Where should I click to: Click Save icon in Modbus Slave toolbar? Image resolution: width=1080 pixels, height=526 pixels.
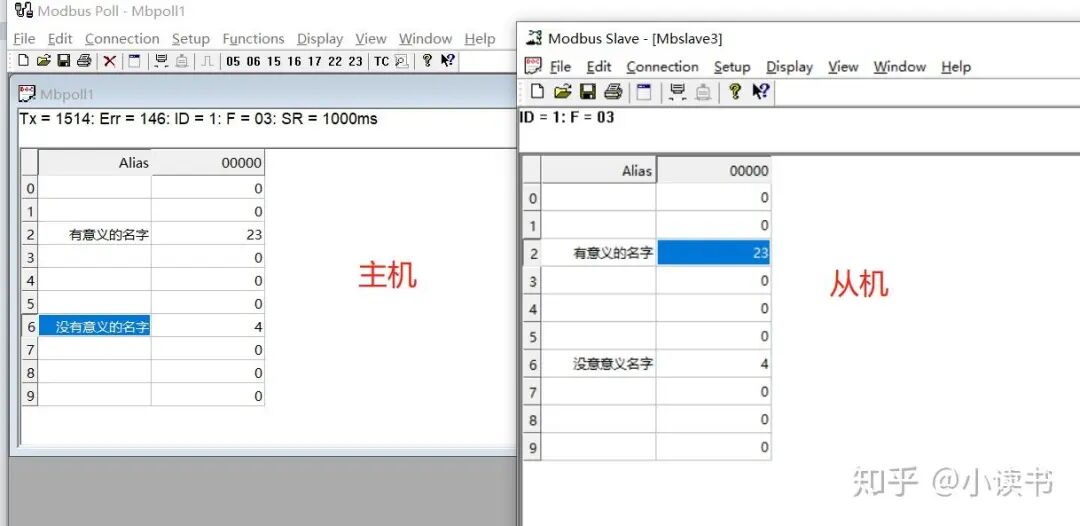tap(588, 91)
